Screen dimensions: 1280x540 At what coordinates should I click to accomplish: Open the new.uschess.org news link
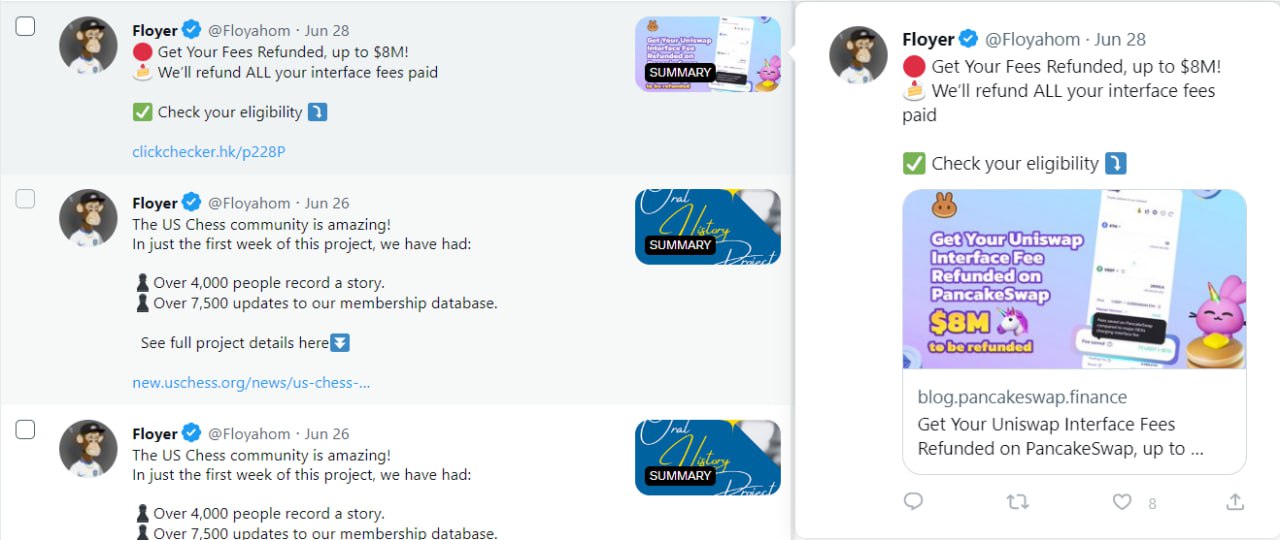click(x=251, y=383)
